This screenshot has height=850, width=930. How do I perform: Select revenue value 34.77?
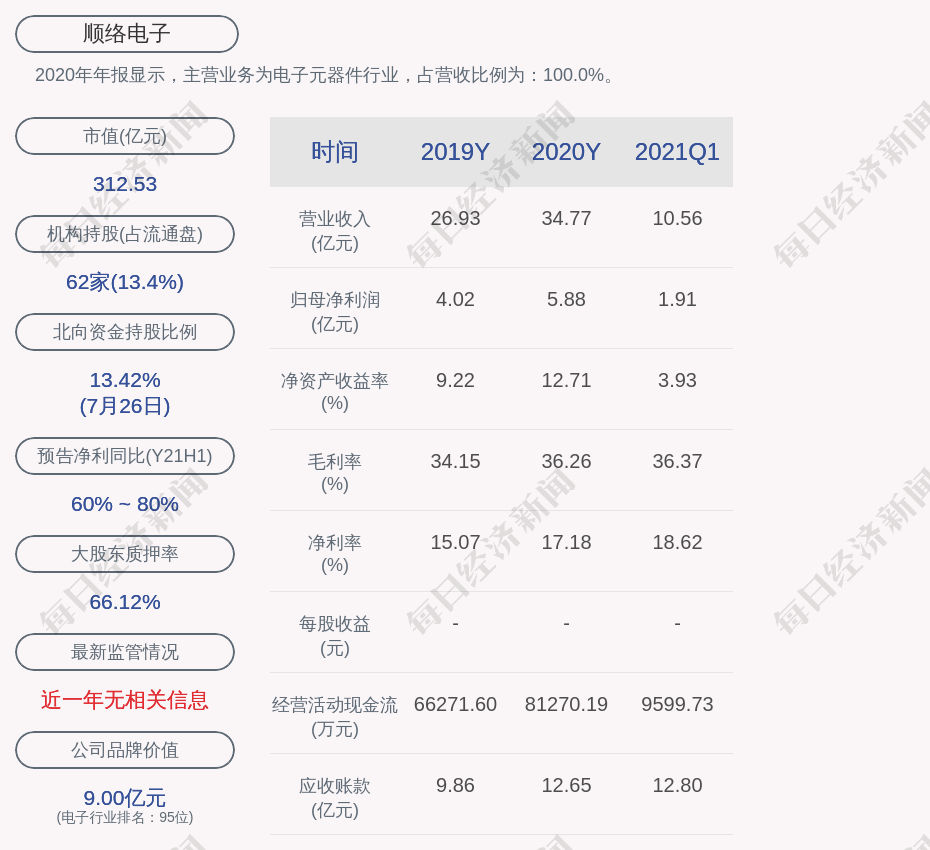pyautogui.click(x=566, y=218)
